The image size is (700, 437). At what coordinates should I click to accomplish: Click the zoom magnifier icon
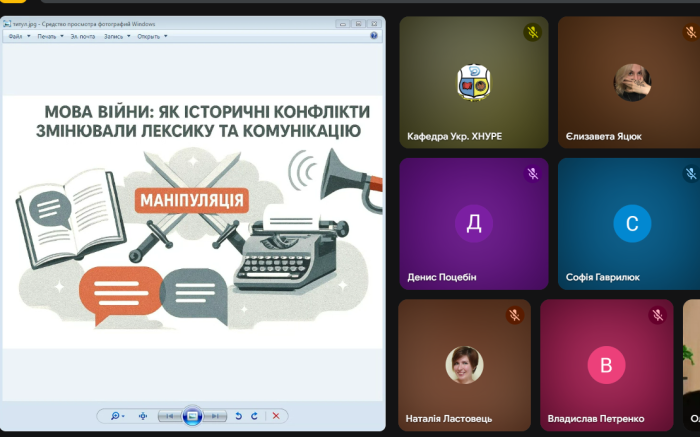[116, 415]
